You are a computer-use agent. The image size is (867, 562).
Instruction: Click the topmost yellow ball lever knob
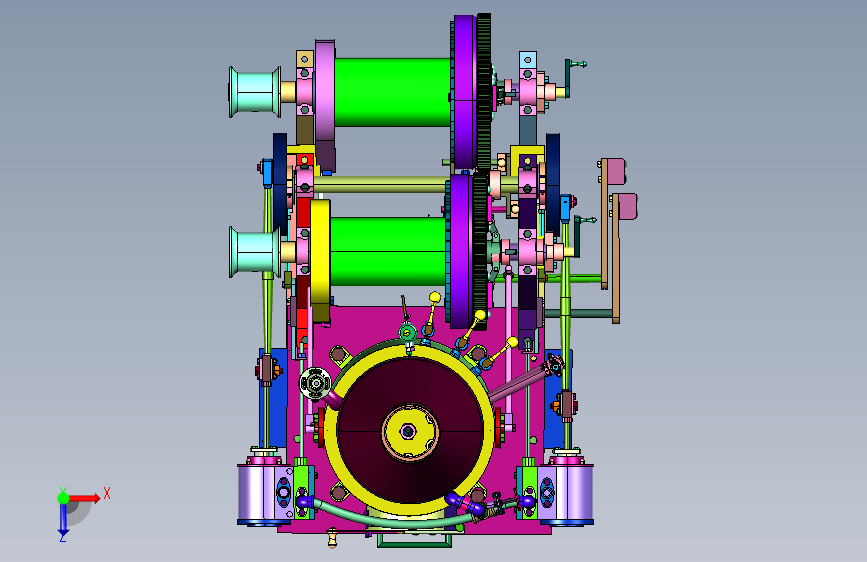435,297
